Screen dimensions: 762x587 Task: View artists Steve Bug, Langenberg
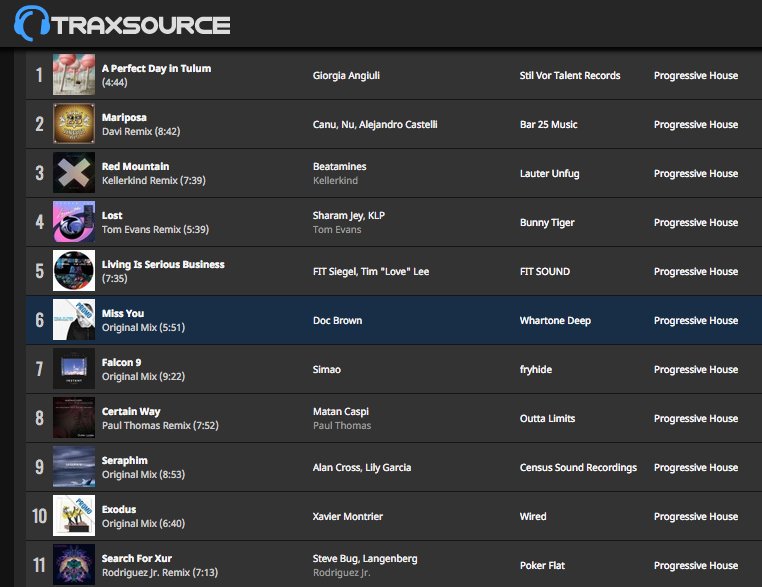tap(365, 559)
